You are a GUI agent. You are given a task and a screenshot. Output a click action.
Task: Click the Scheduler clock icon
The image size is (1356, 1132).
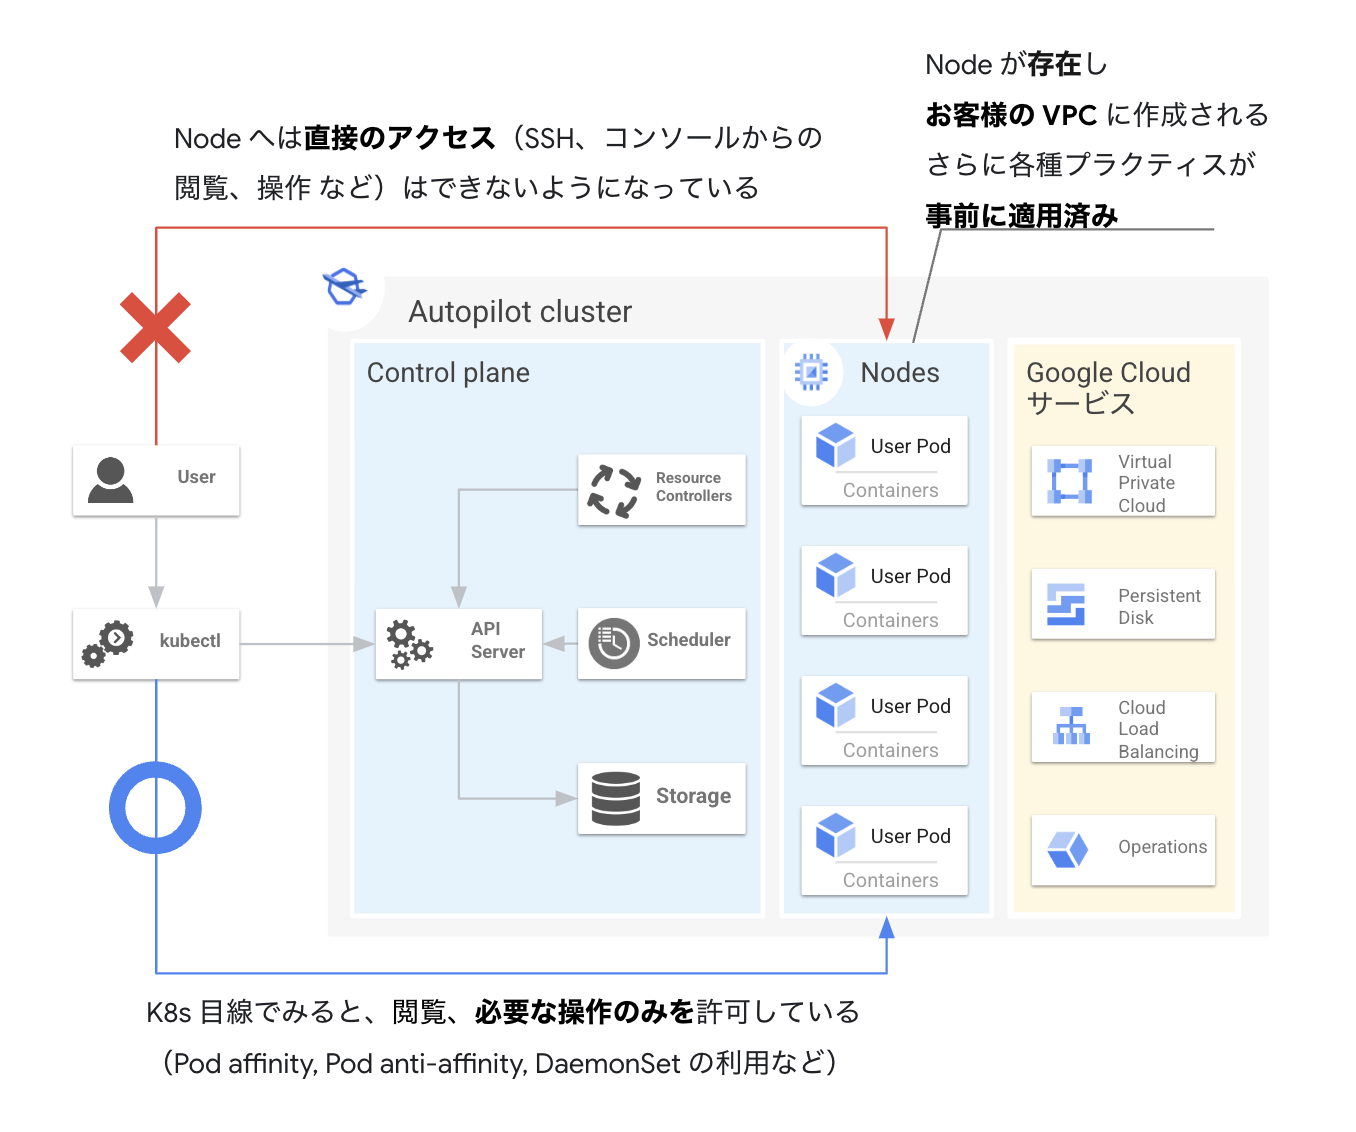tap(614, 644)
